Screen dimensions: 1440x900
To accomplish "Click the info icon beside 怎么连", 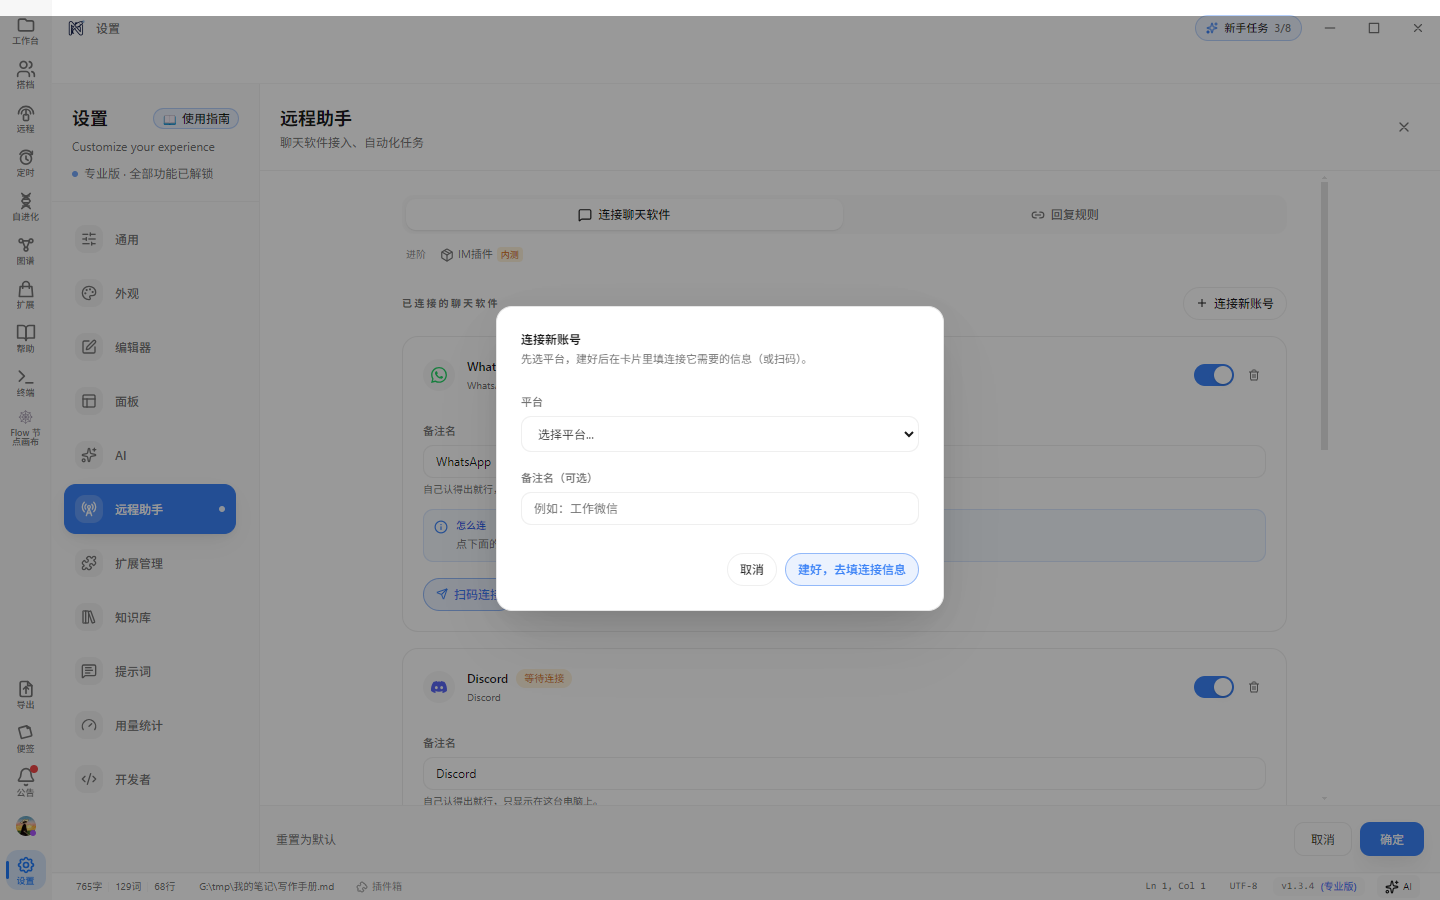I will click(x=441, y=526).
